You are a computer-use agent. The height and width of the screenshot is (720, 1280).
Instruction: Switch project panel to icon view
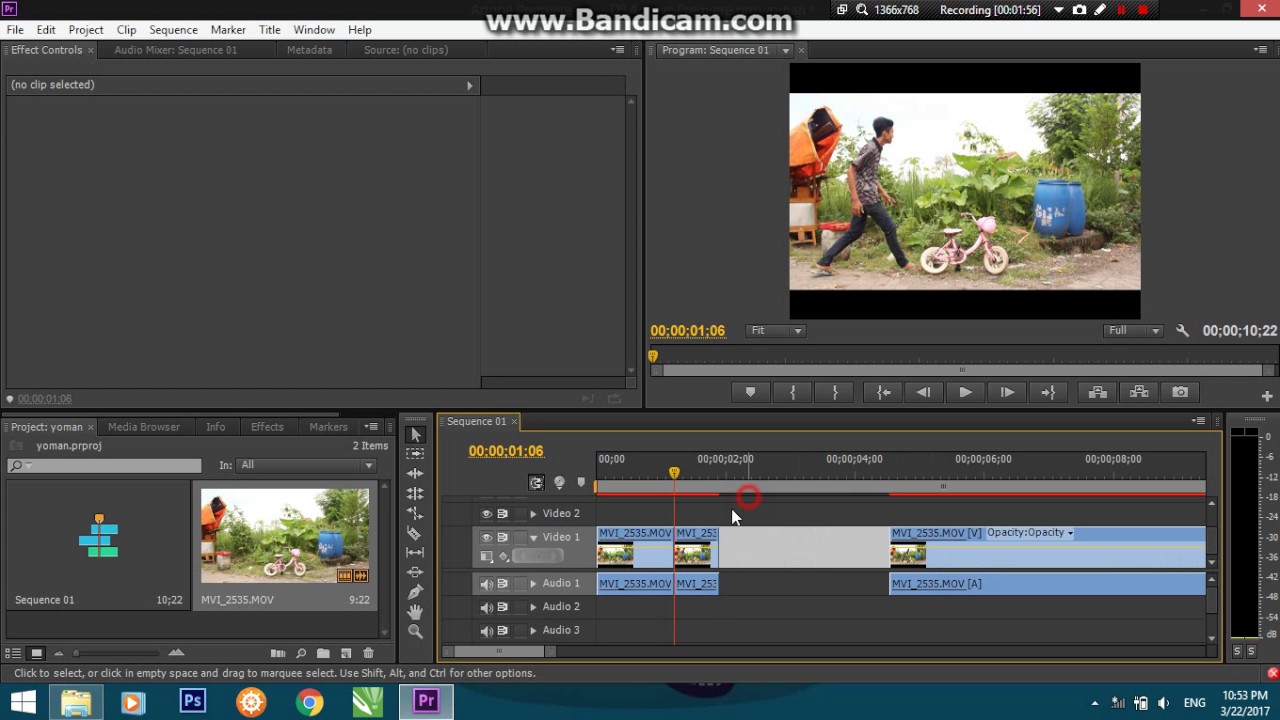tap(36, 654)
